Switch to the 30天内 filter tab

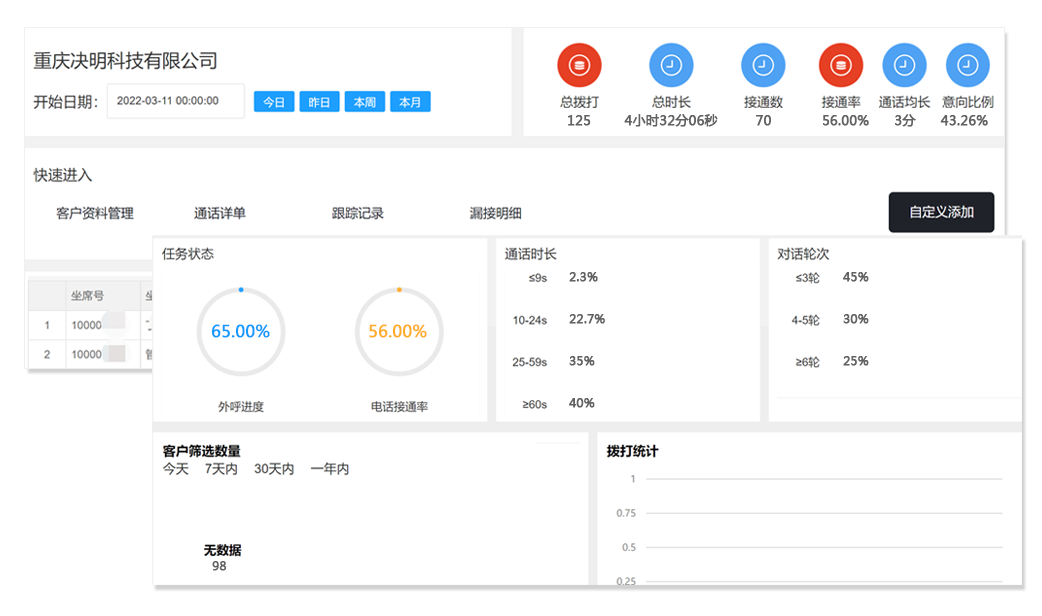[x=274, y=469]
